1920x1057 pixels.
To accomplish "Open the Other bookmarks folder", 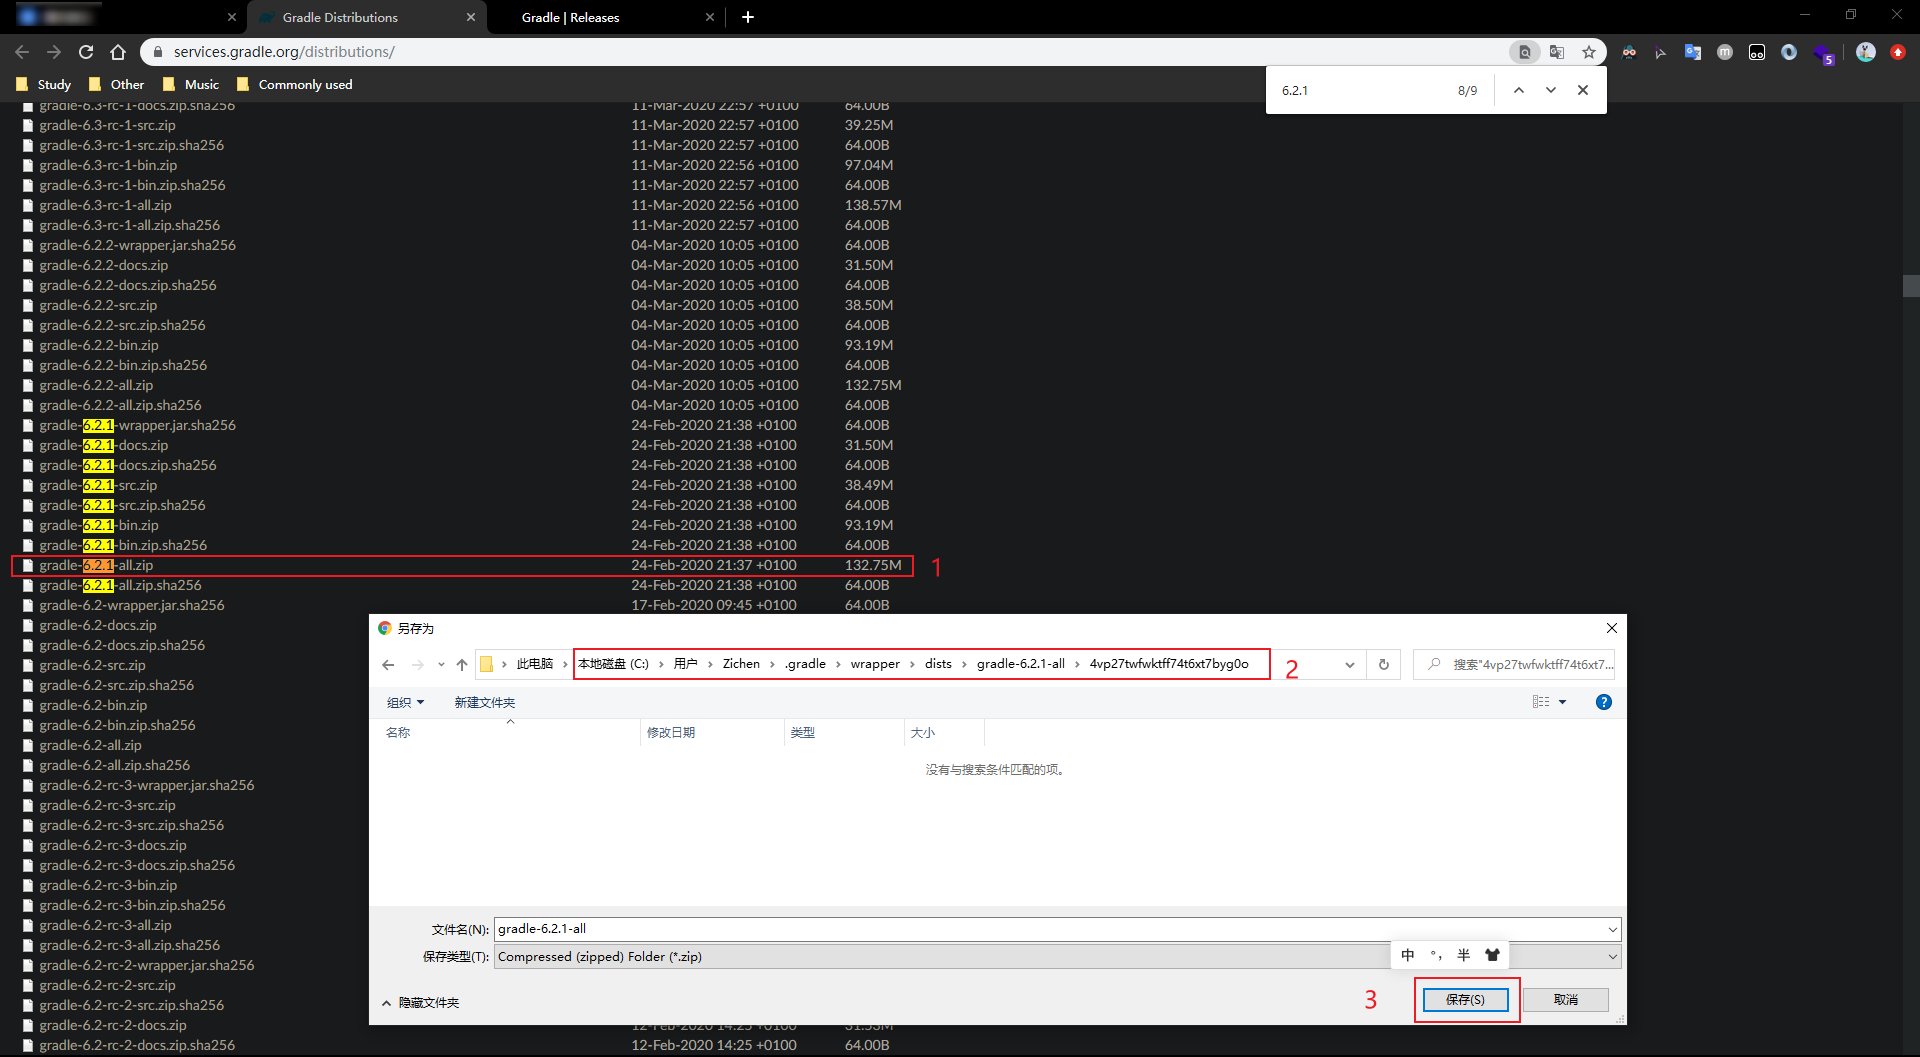I will (116, 84).
